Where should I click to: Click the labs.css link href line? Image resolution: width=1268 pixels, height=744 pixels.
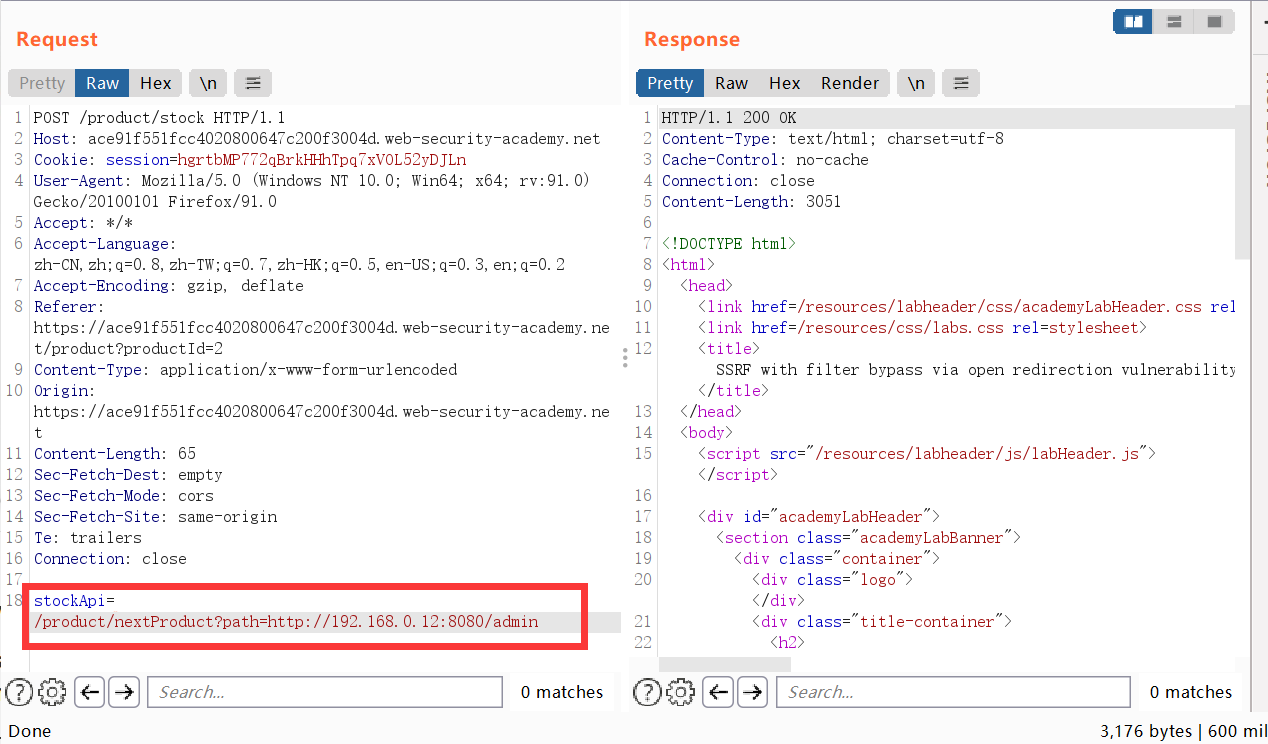click(921, 328)
